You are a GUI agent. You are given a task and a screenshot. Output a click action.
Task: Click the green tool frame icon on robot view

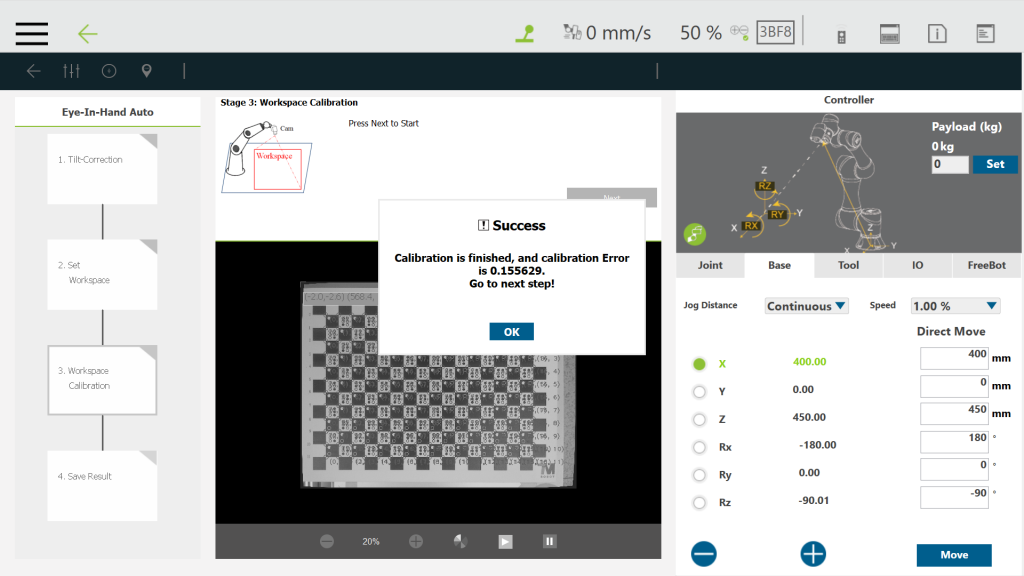[x=695, y=234]
